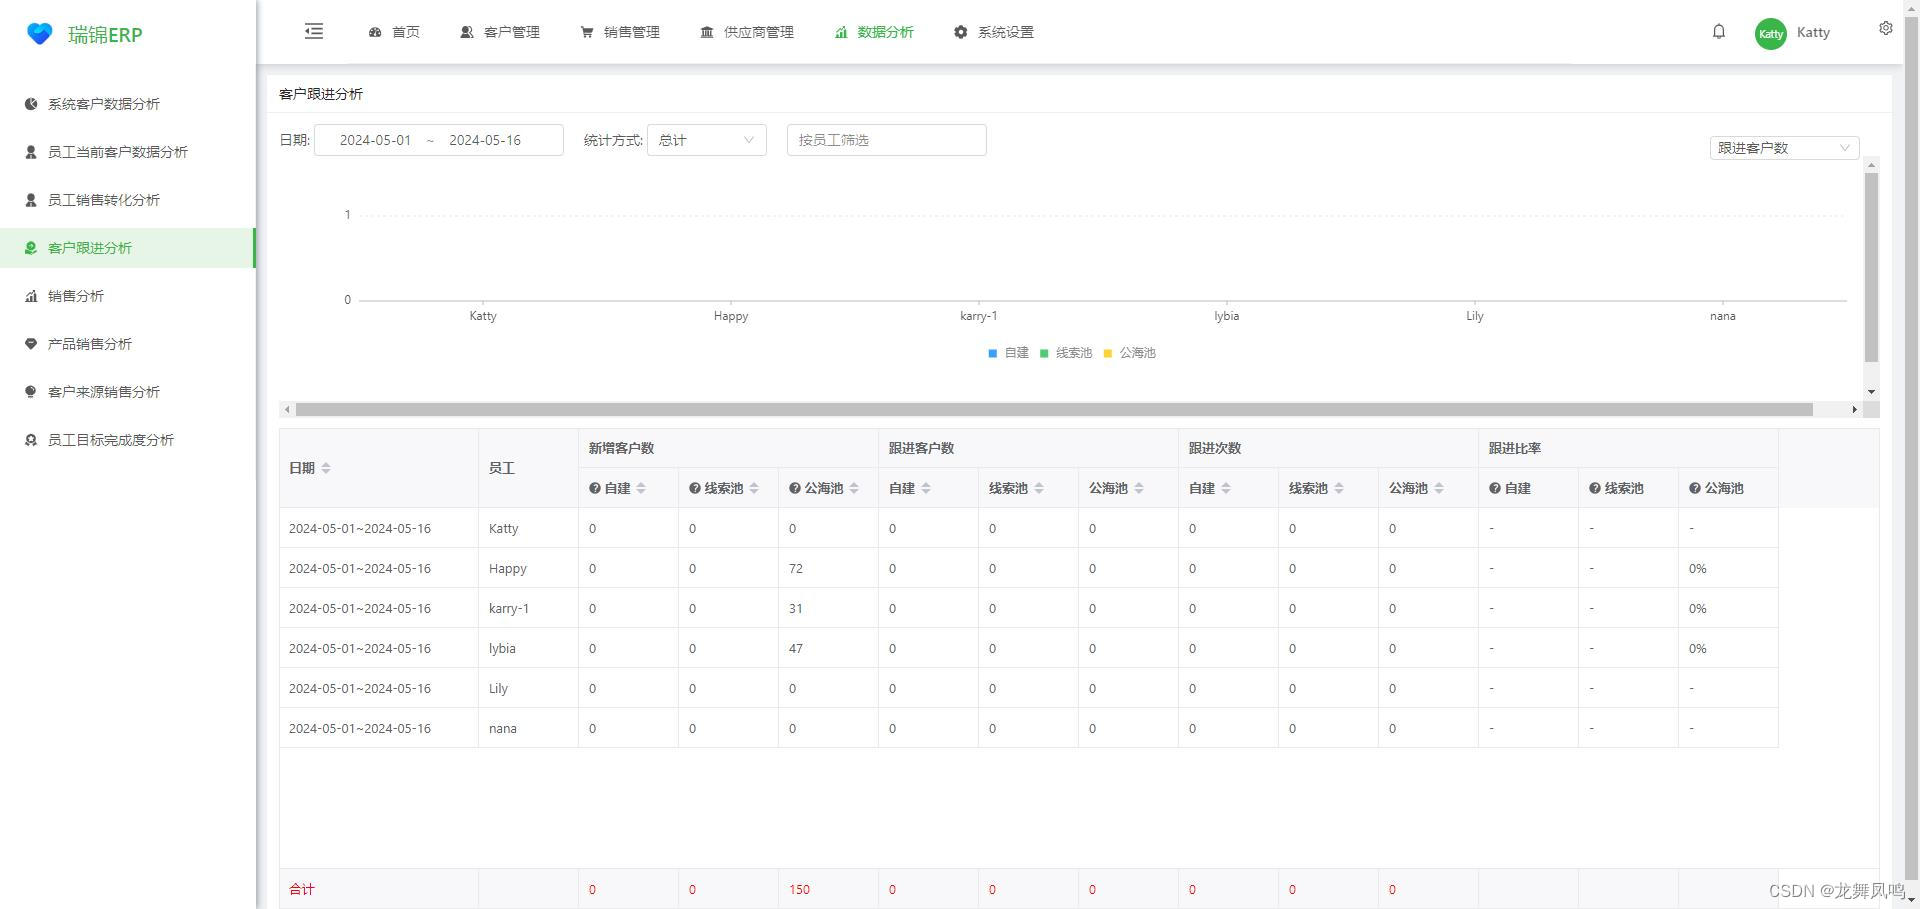This screenshot has height=909, width=1920.
Task: Click the 员工目标完成度分析 sidebar icon
Action: [31, 440]
